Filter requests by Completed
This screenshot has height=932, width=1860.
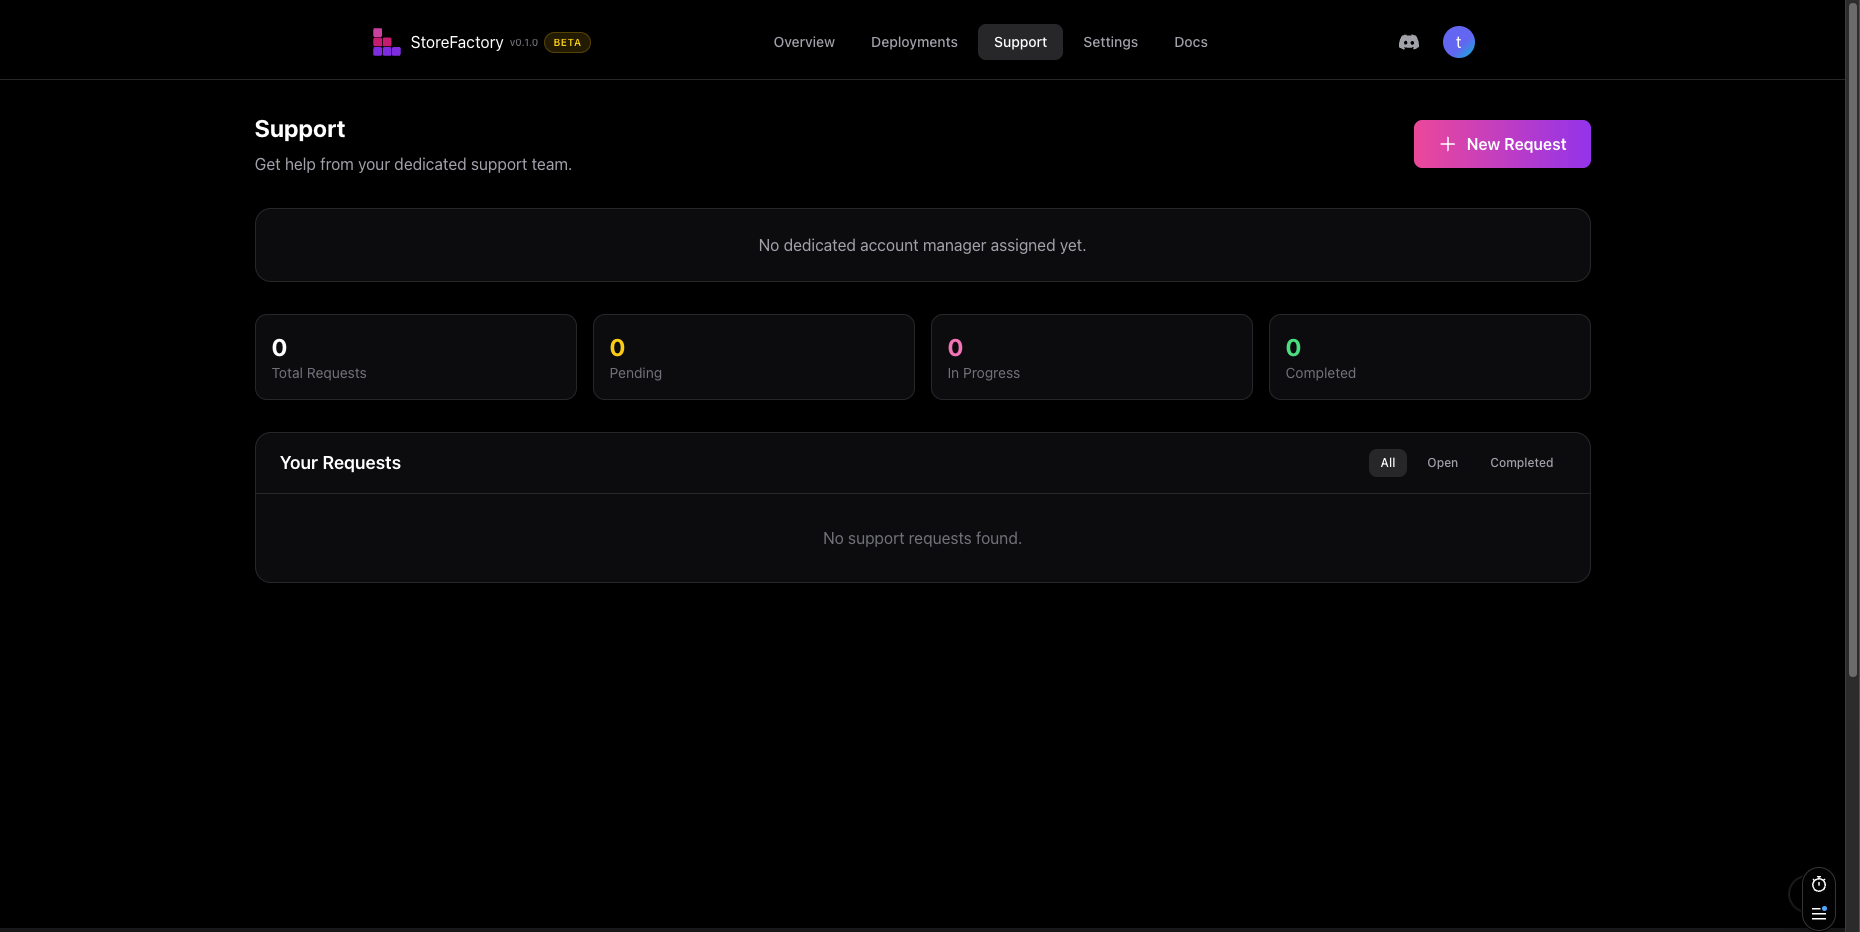[x=1521, y=463]
